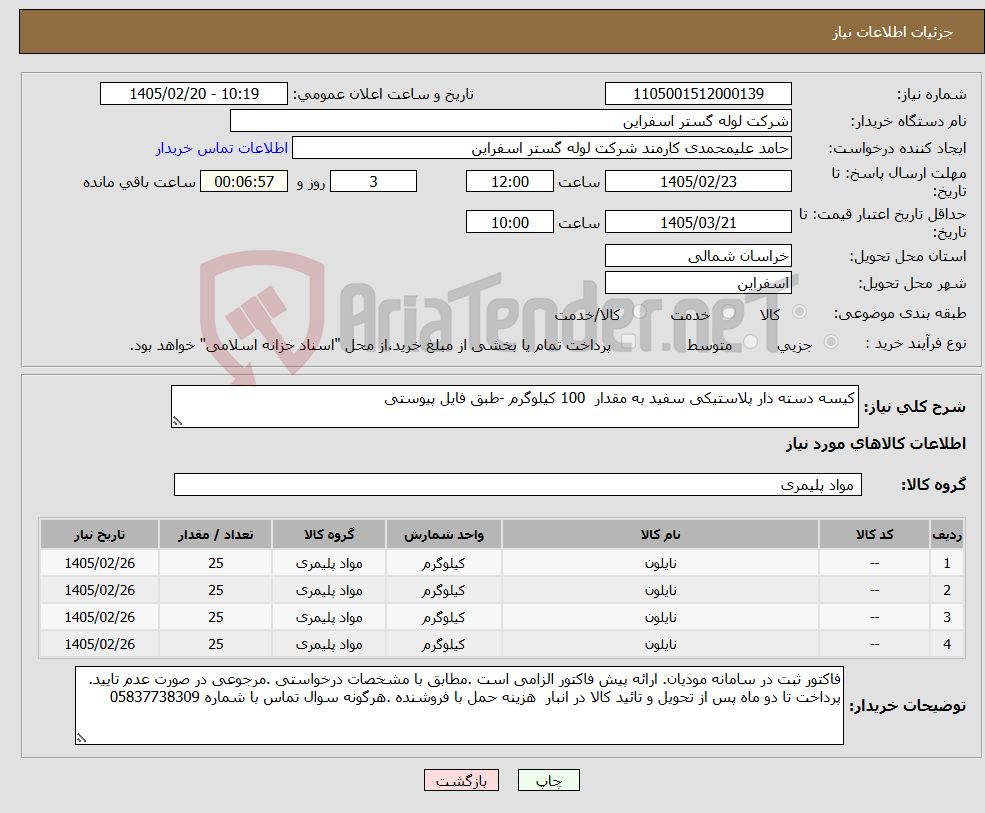Click the نام کالا column header
The image size is (985, 813).
[x=660, y=535]
